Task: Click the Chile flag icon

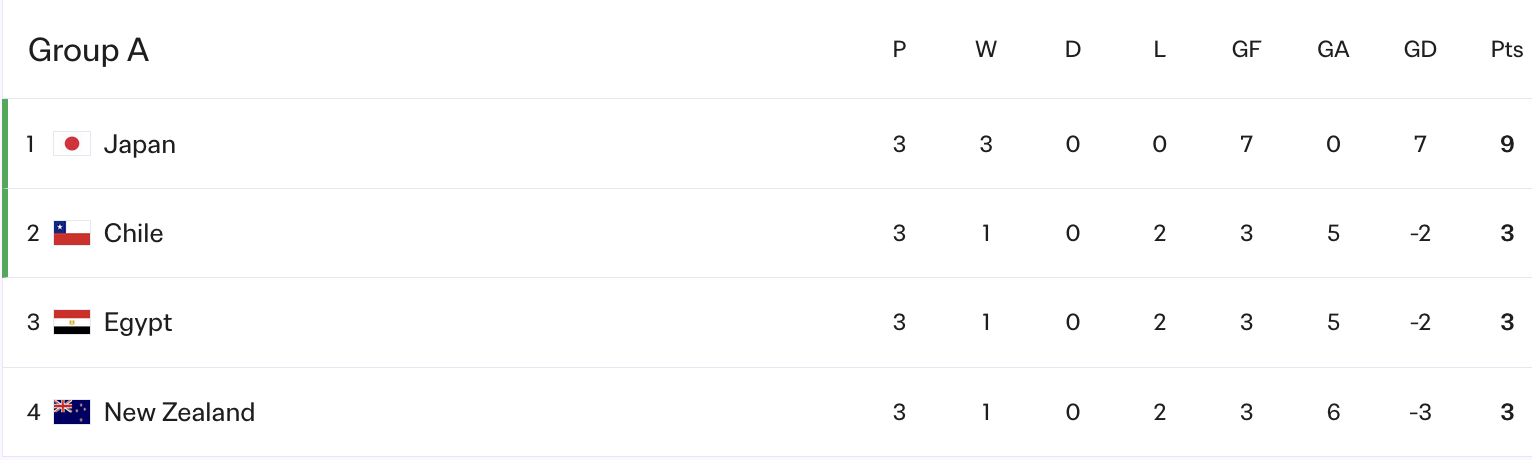Action: [x=72, y=233]
